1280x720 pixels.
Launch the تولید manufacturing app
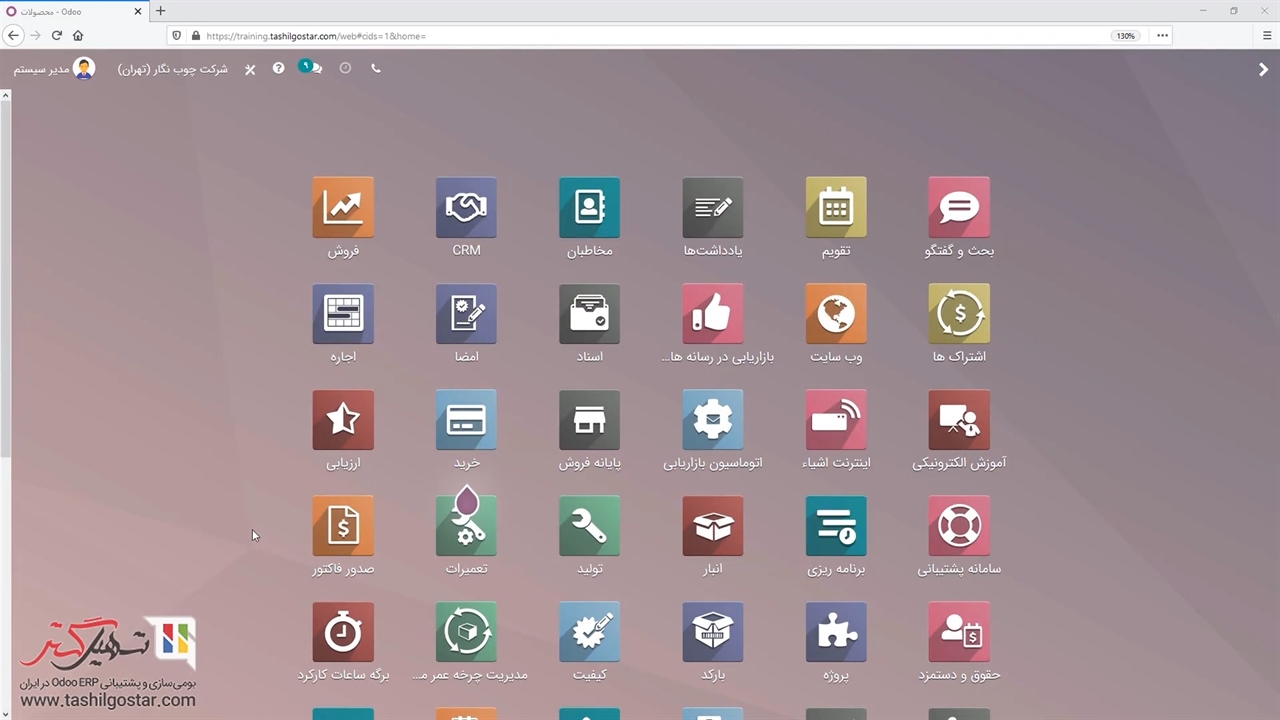589,526
